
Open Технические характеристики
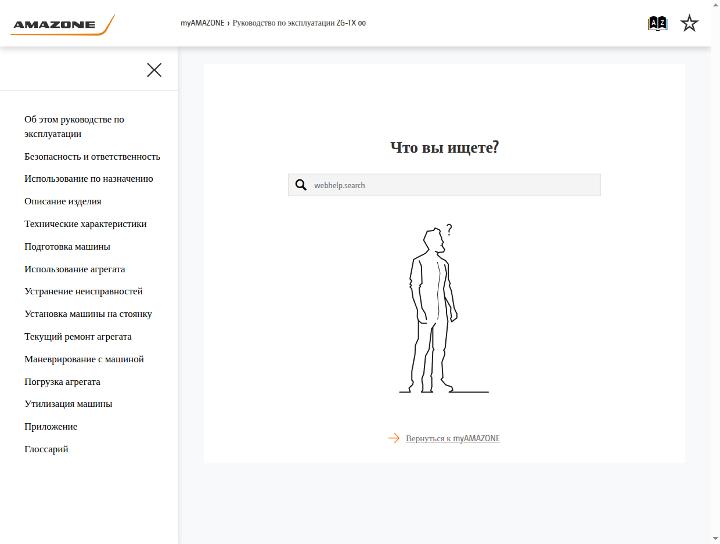[85, 224]
